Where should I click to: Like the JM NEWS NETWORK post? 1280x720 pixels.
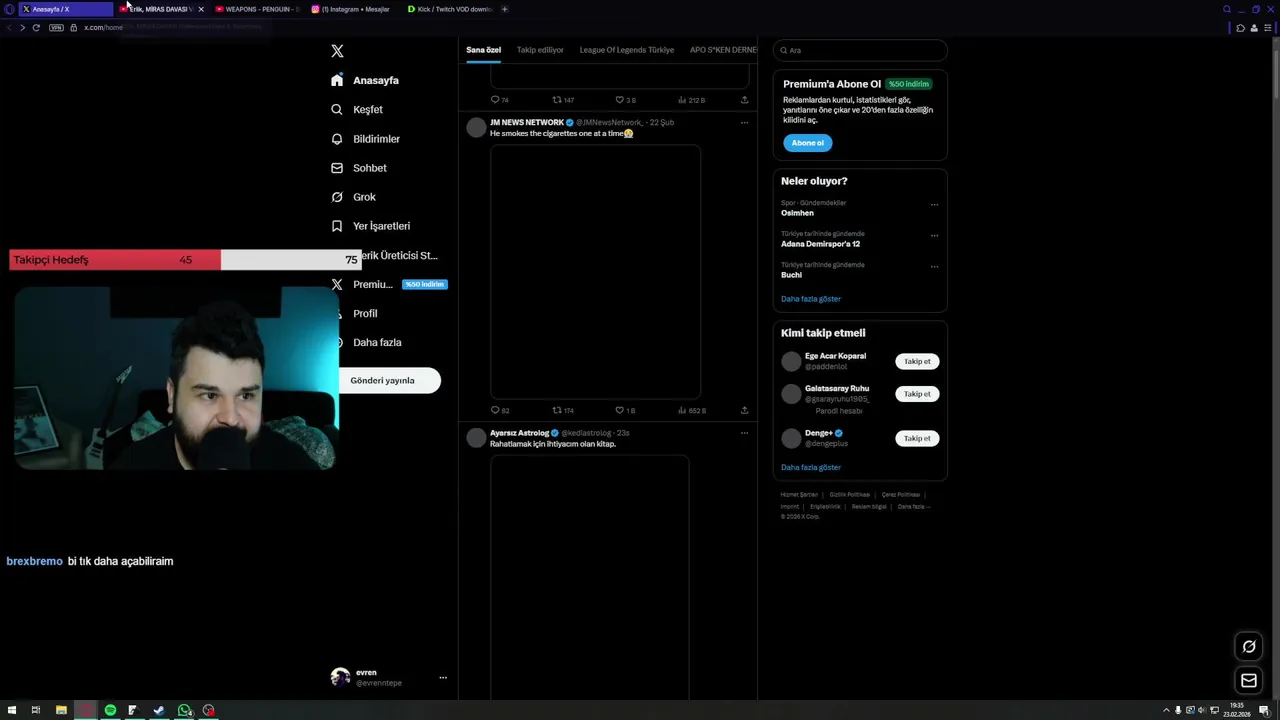coord(625,410)
